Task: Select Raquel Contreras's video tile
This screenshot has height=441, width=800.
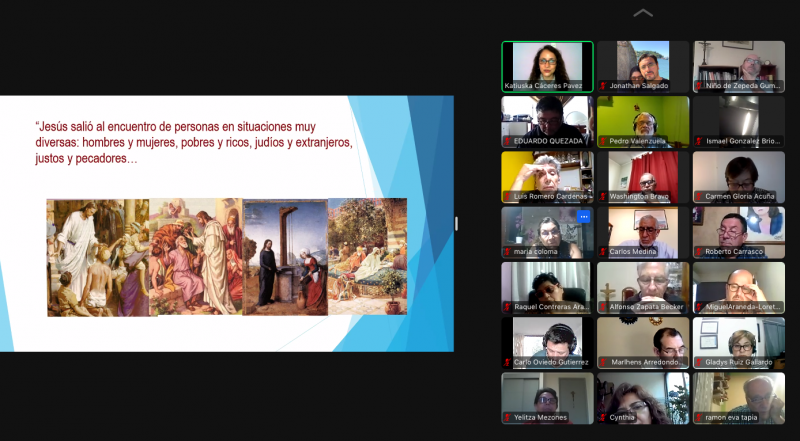Action: (x=547, y=288)
